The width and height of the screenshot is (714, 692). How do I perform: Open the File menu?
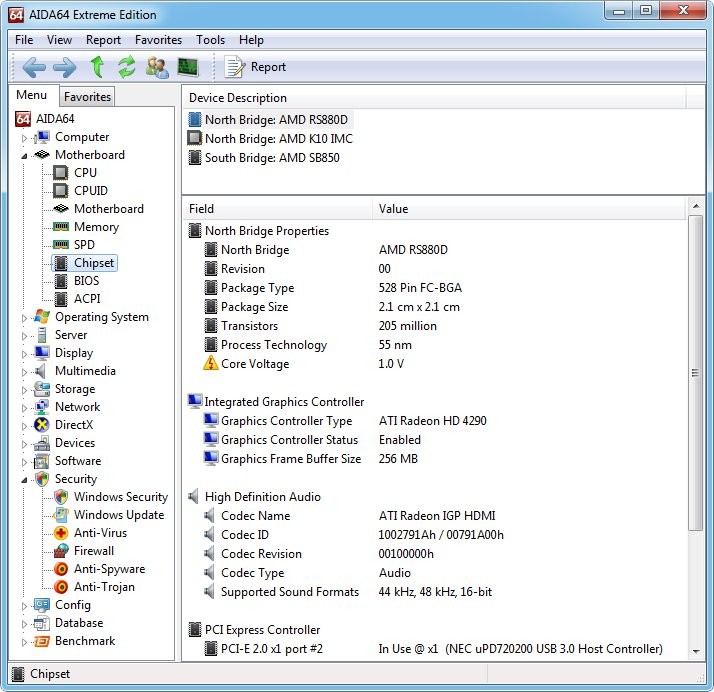[24, 40]
